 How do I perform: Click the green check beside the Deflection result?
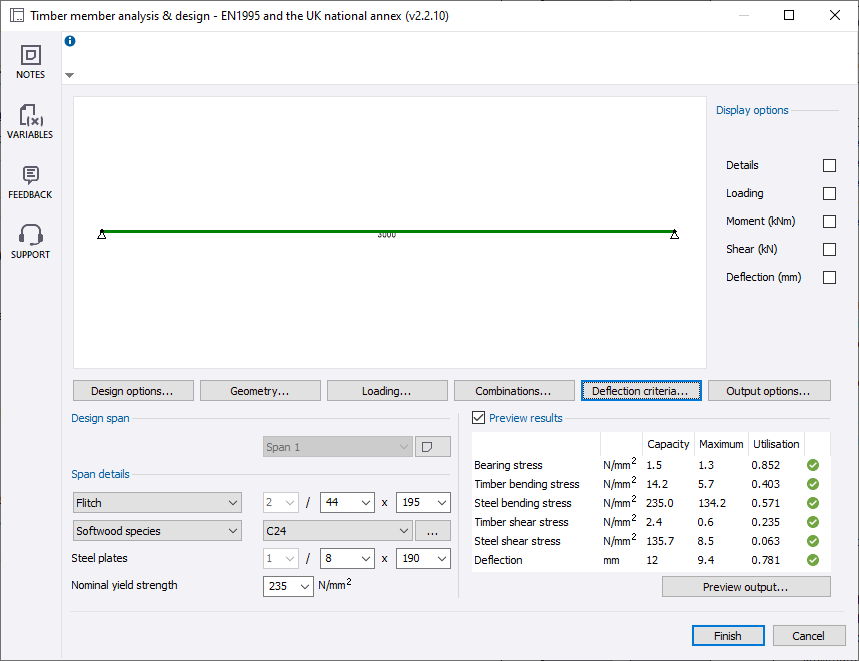click(x=812, y=560)
